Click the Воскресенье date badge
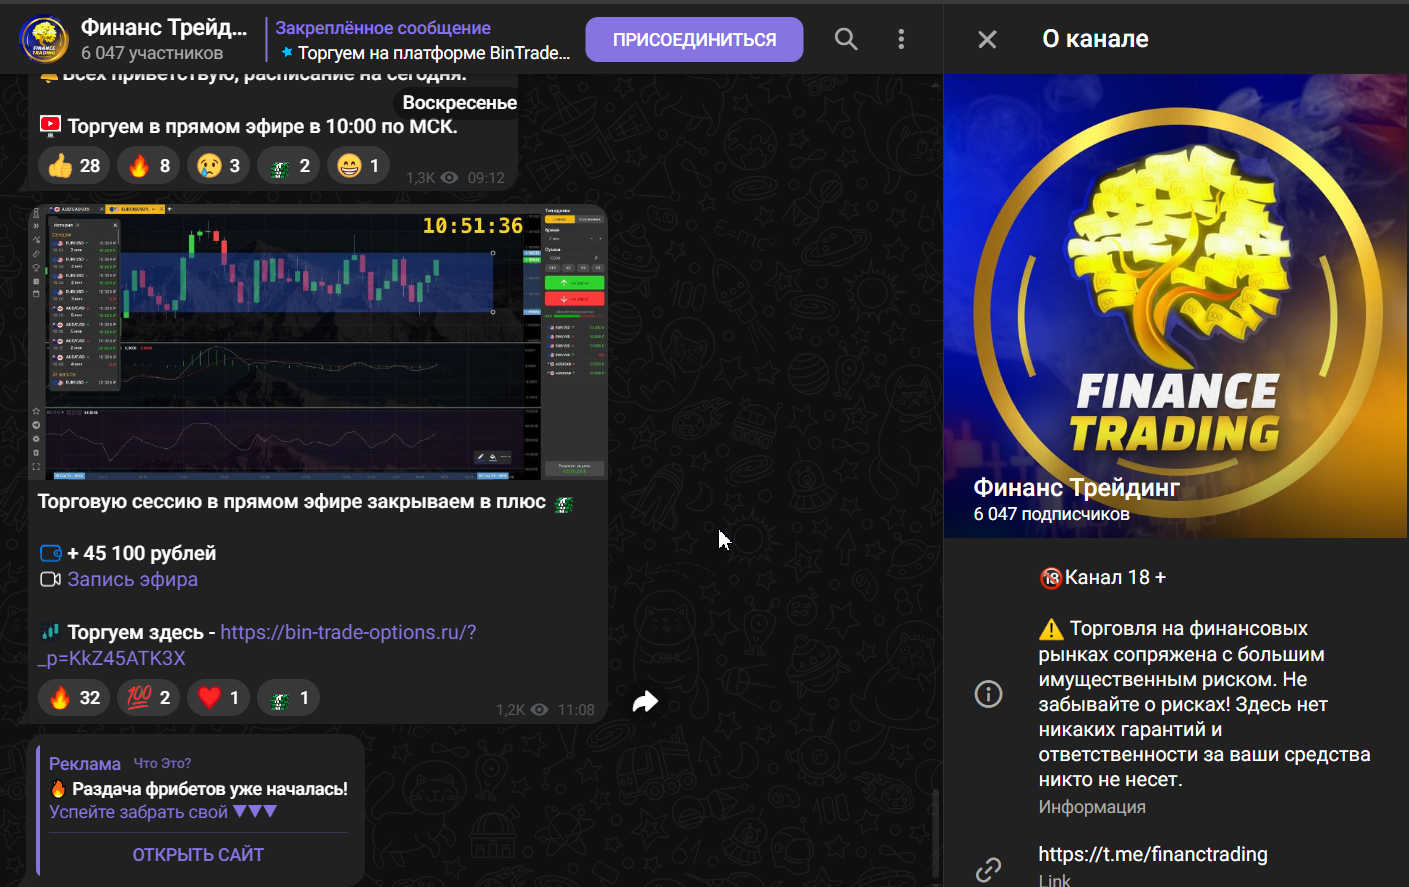 coord(460,103)
